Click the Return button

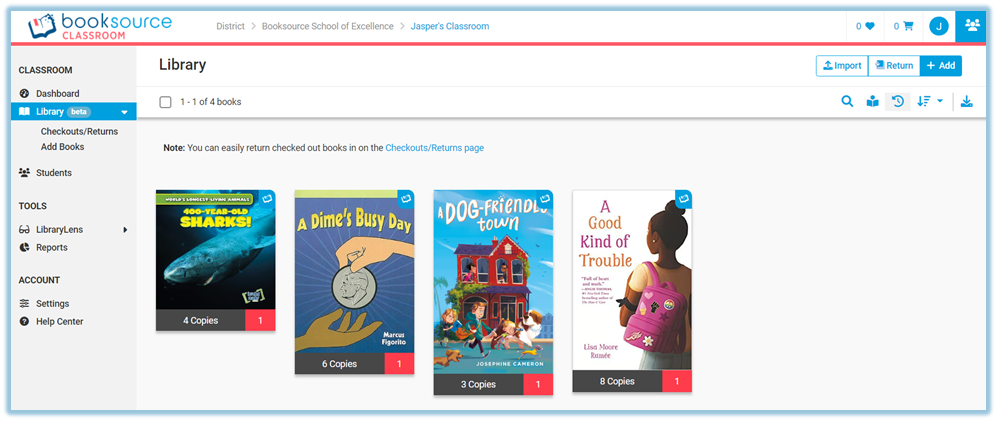894,66
